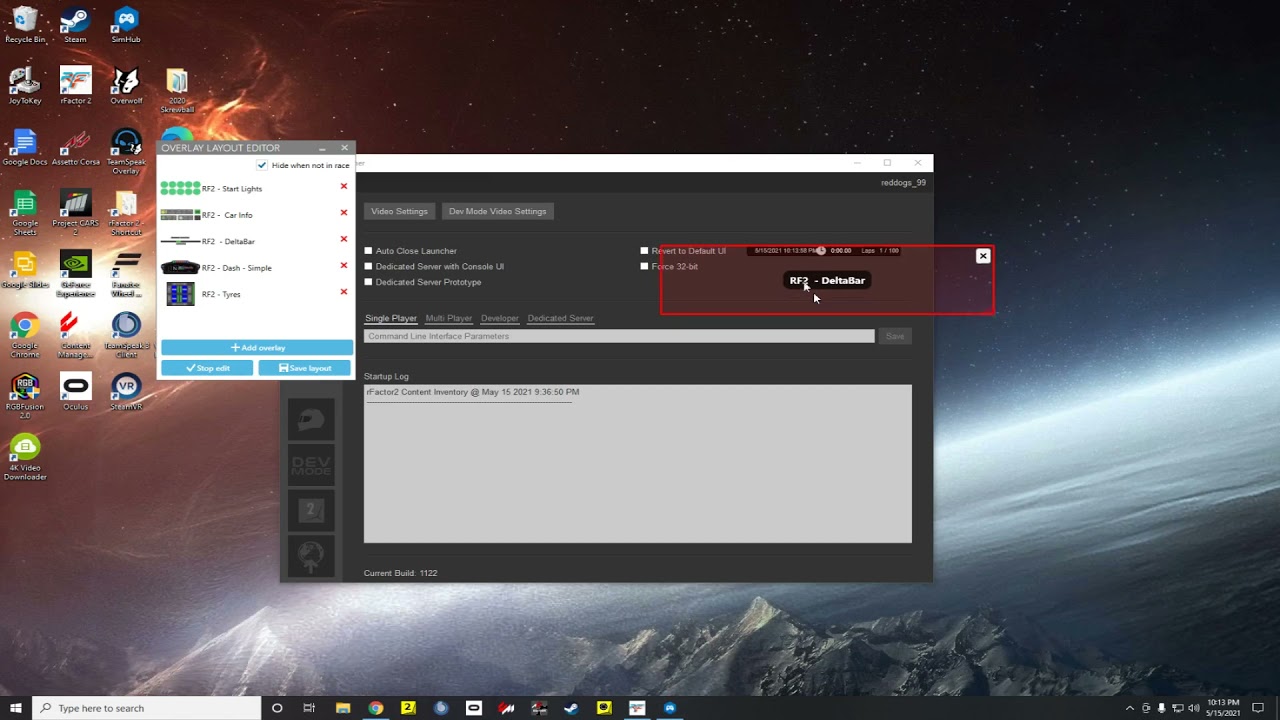Select the Google Chrome desktop icon
Viewport: 1280px width, 720px height.
tap(25, 334)
